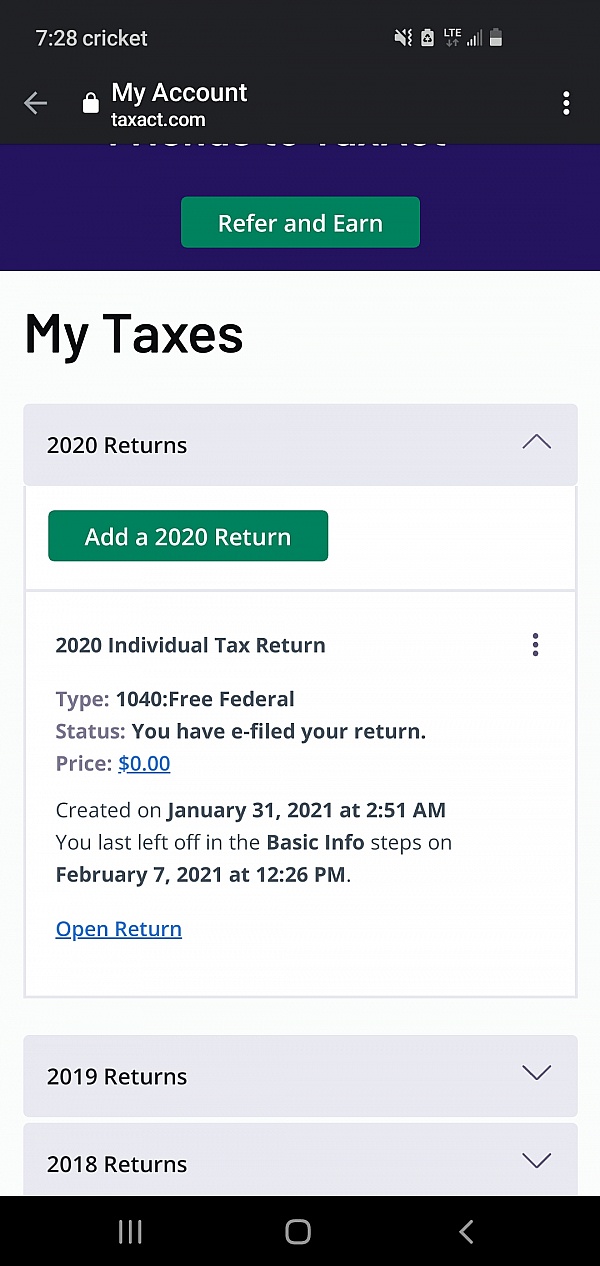Tap the 2020 Individual Tax Return title
The image size is (600, 1266).
(190, 646)
